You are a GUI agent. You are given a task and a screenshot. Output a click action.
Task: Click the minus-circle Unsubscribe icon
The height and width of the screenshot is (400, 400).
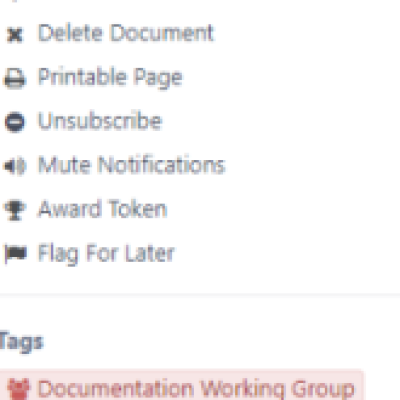point(15,122)
